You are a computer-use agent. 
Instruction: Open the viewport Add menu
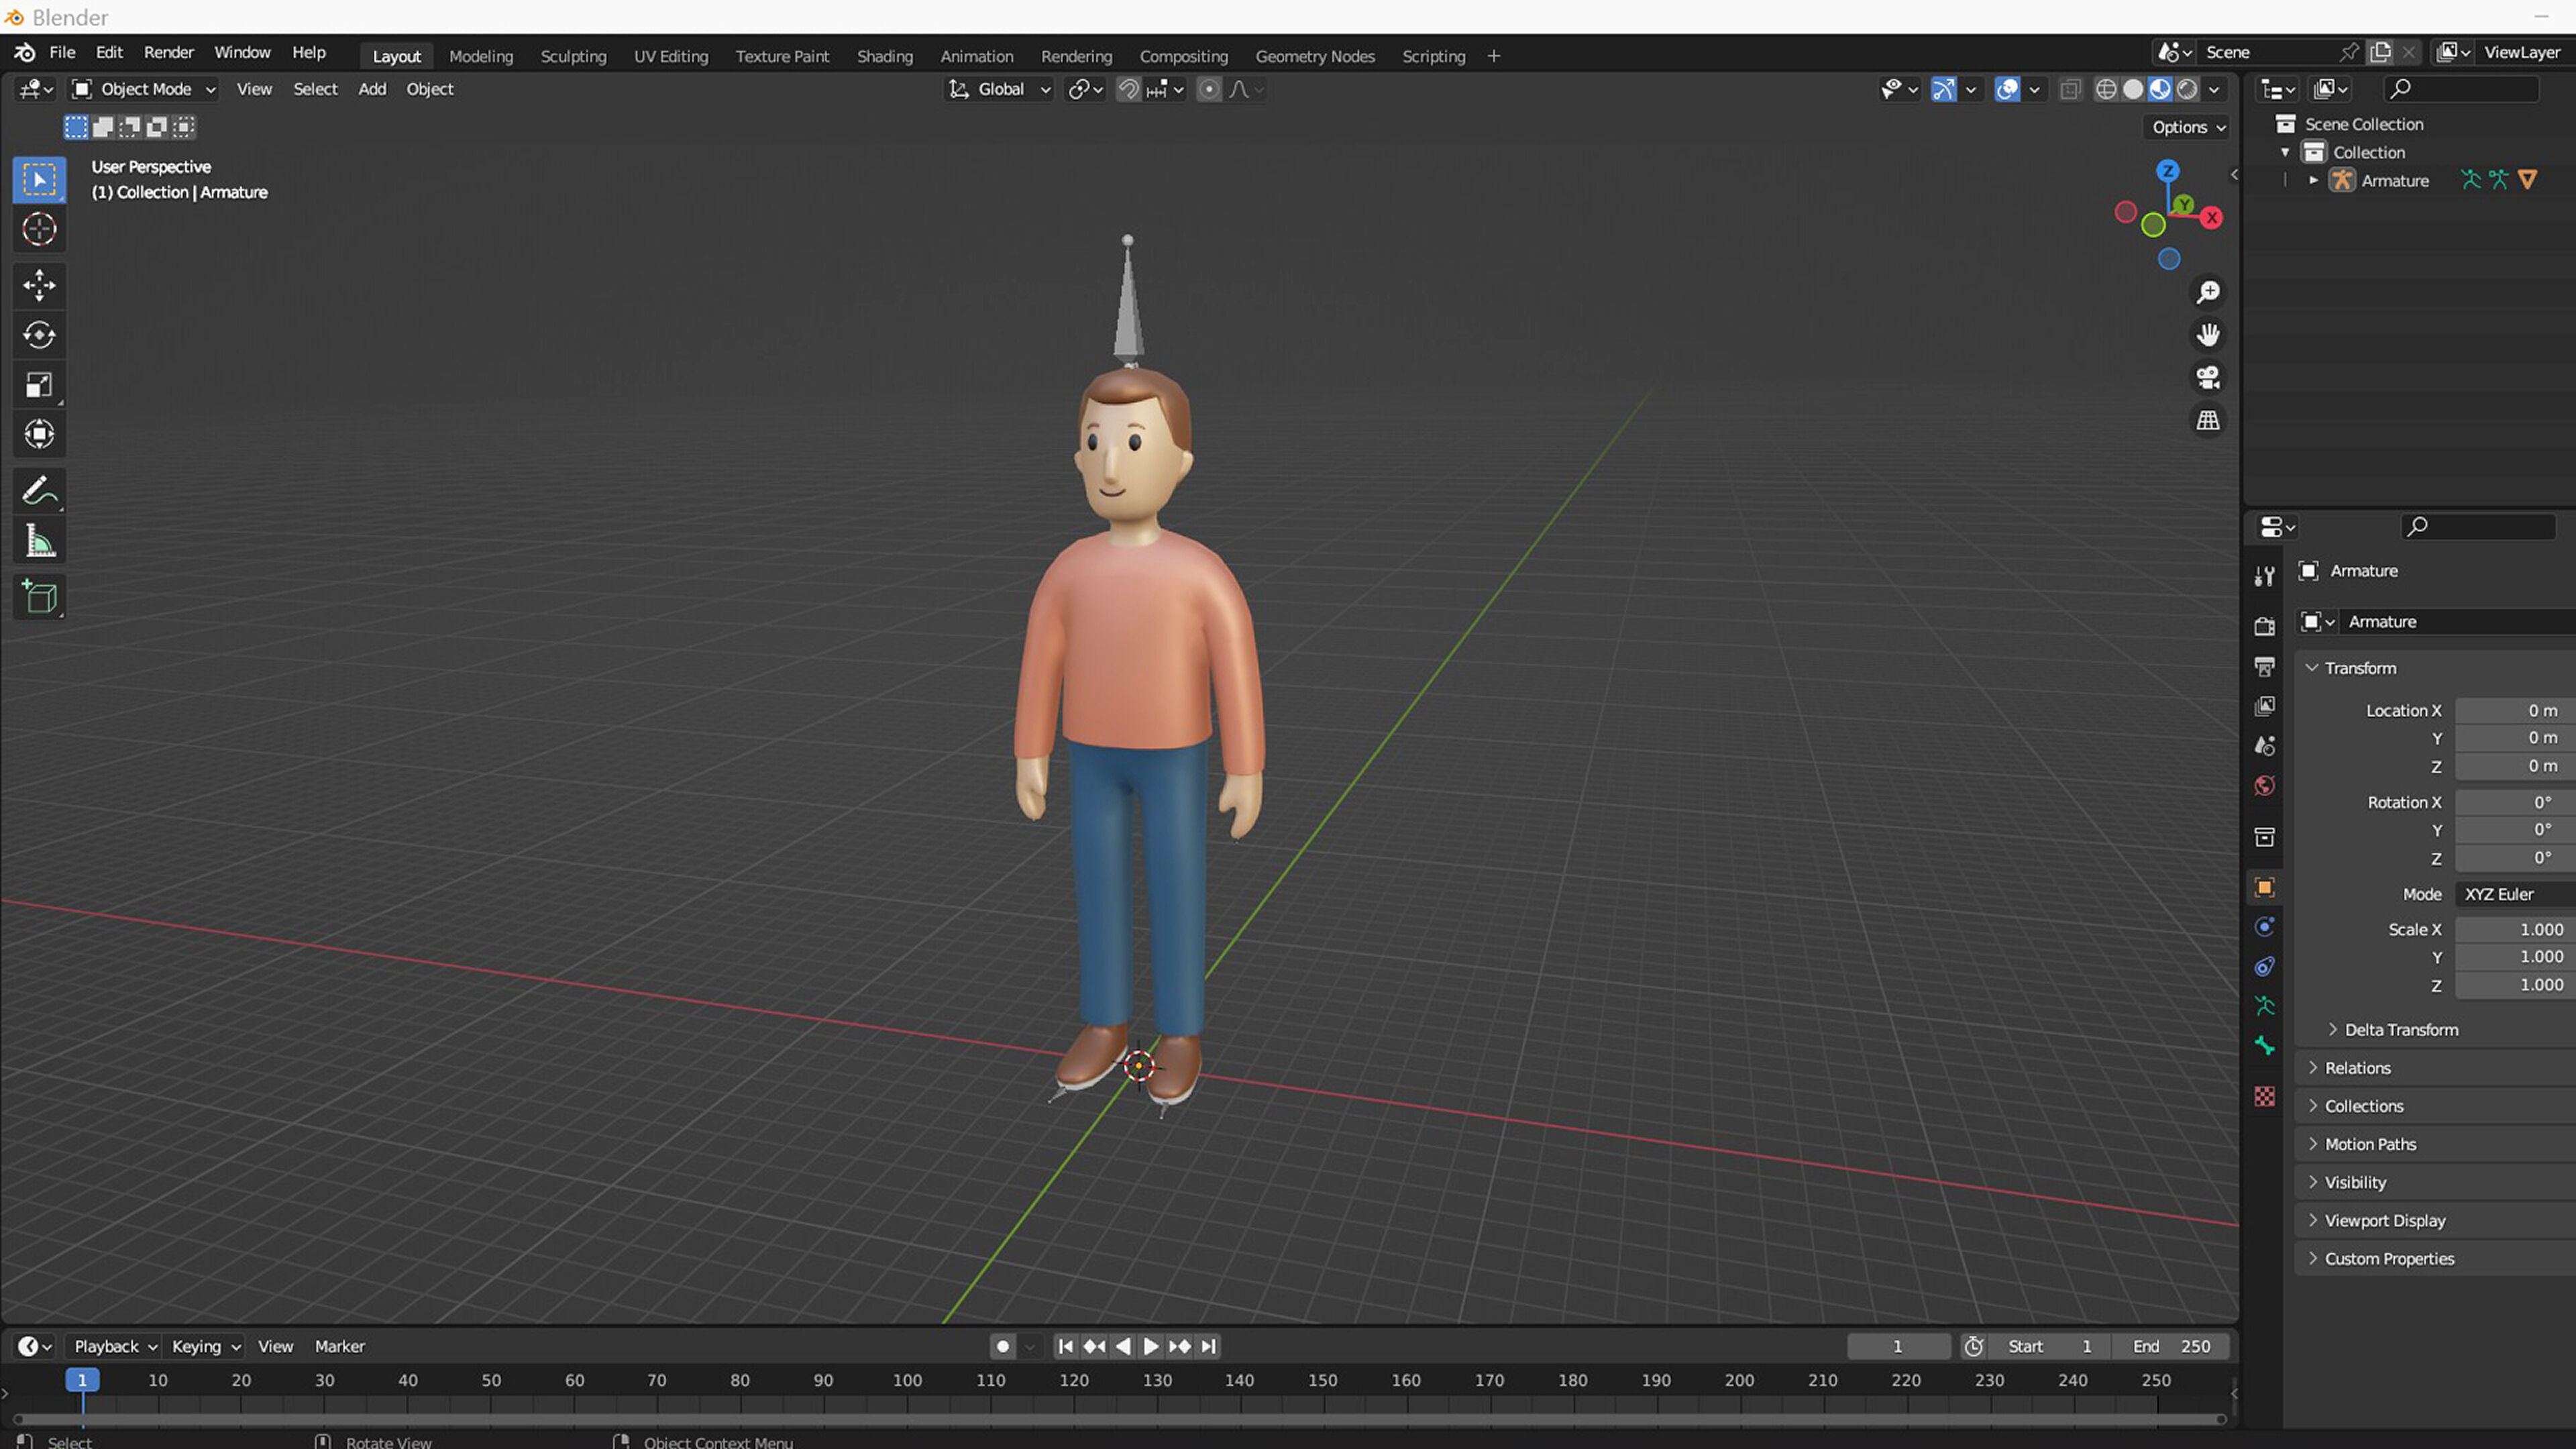[372, 90]
